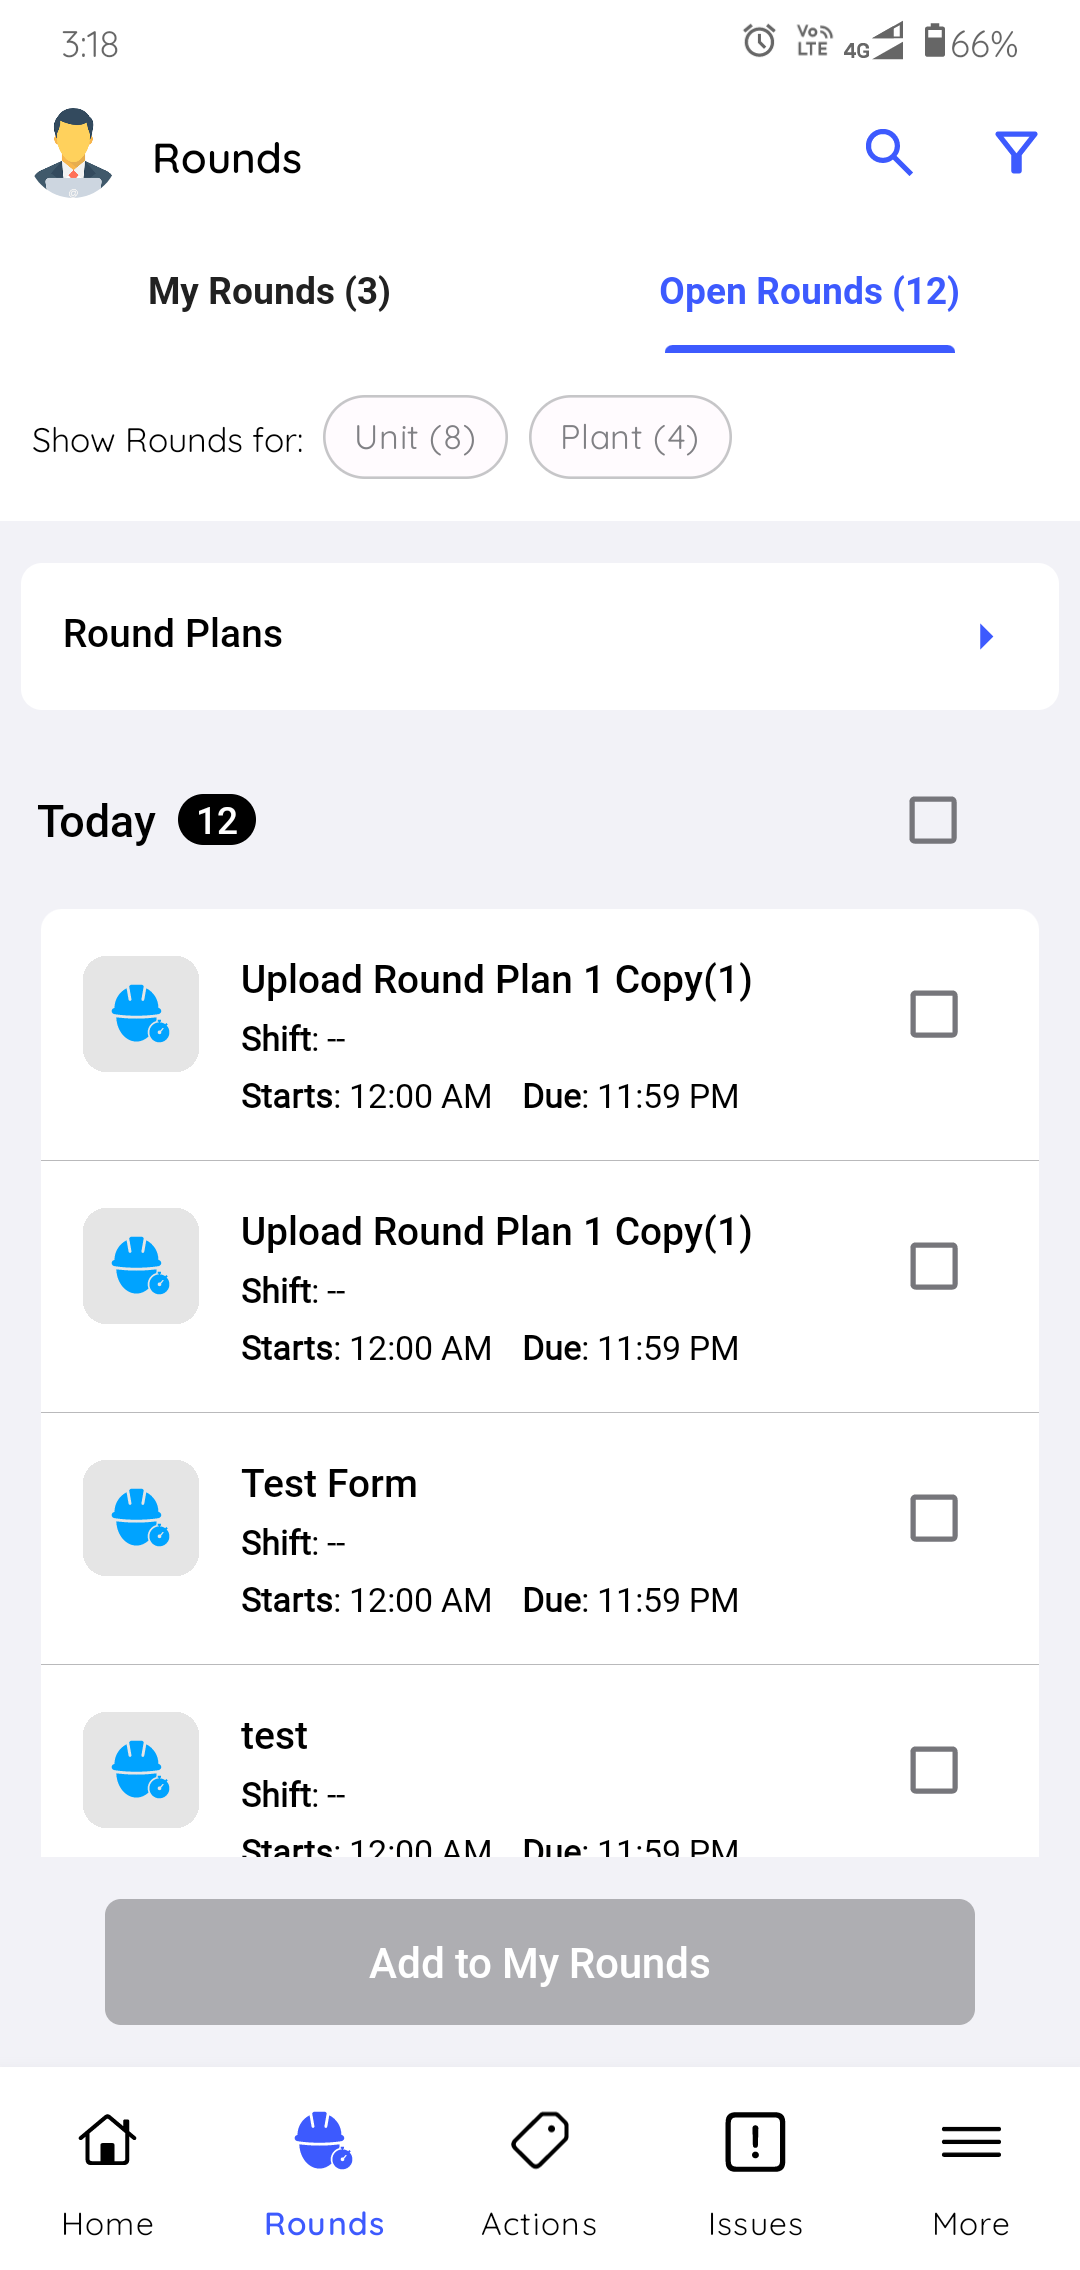Tick the Test Form round checkbox
Viewport: 1080px width, 2270px height.
click(933, 1518)
